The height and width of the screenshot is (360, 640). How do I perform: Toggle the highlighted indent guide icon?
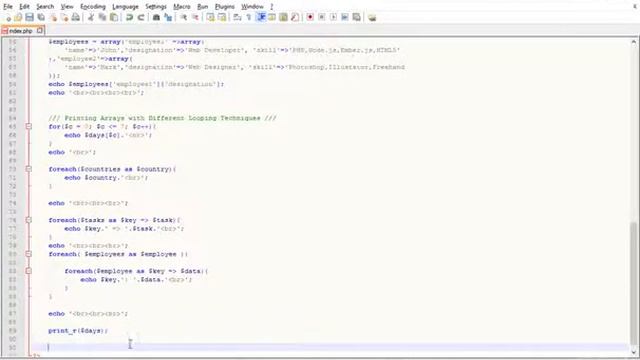tap(261, 17)
